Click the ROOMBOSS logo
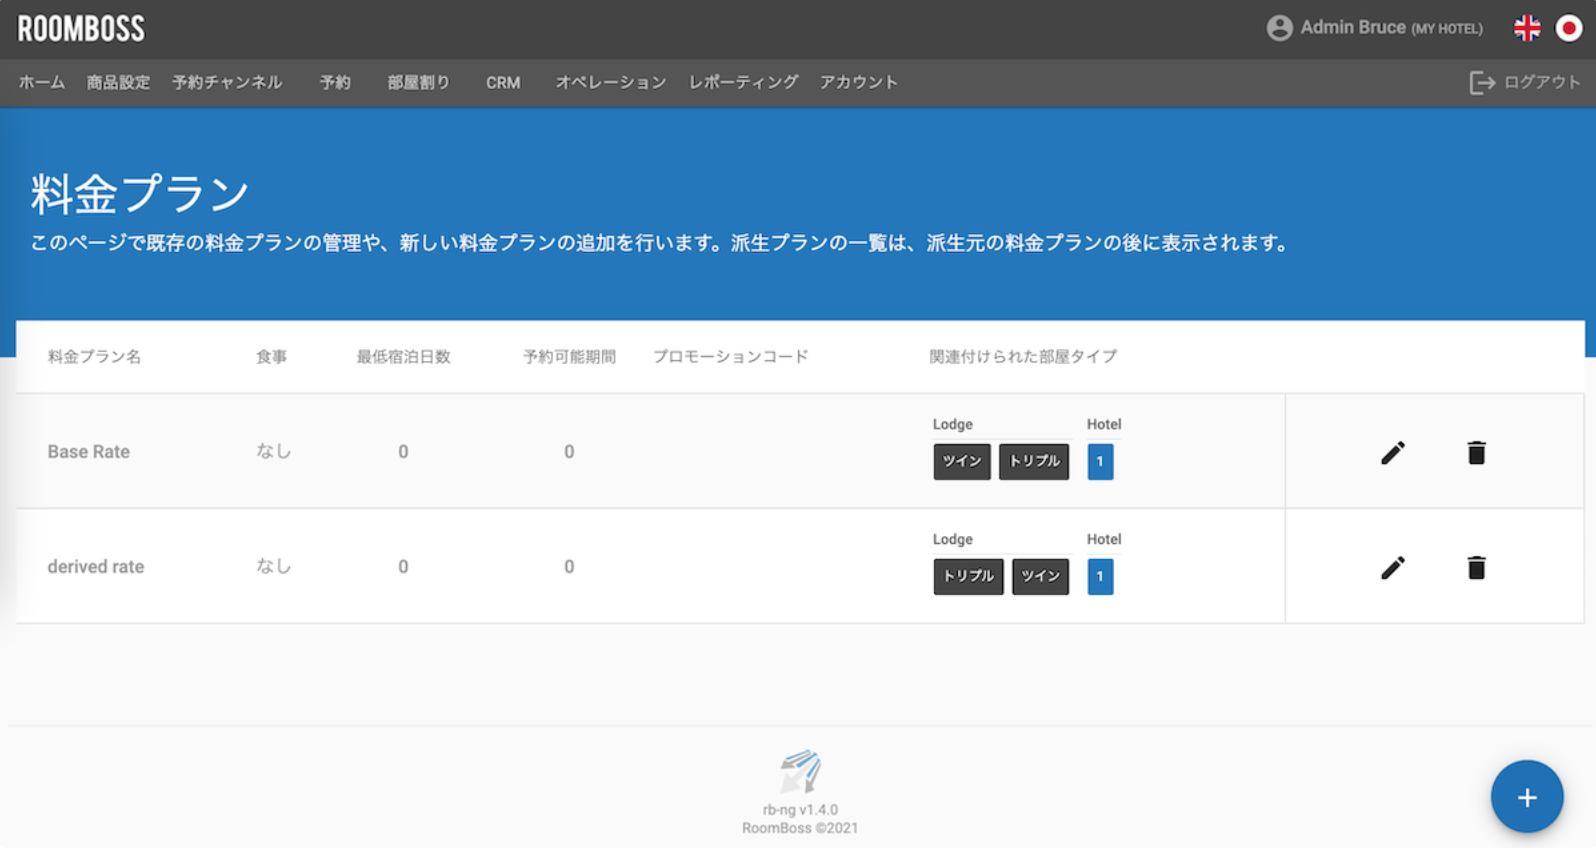The image size is (1596, 860). point(81,29)
